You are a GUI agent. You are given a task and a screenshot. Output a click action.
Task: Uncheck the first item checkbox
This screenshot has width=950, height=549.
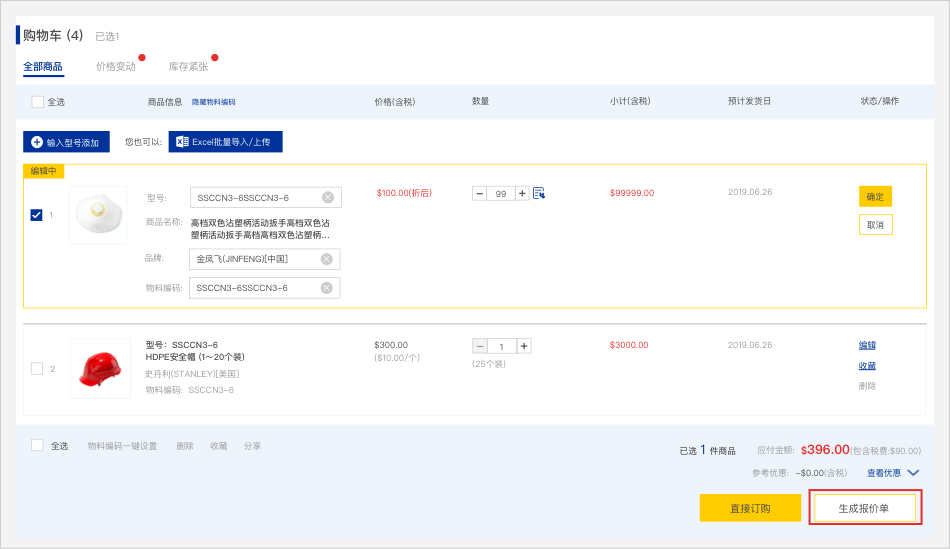[x=37, y=215]
